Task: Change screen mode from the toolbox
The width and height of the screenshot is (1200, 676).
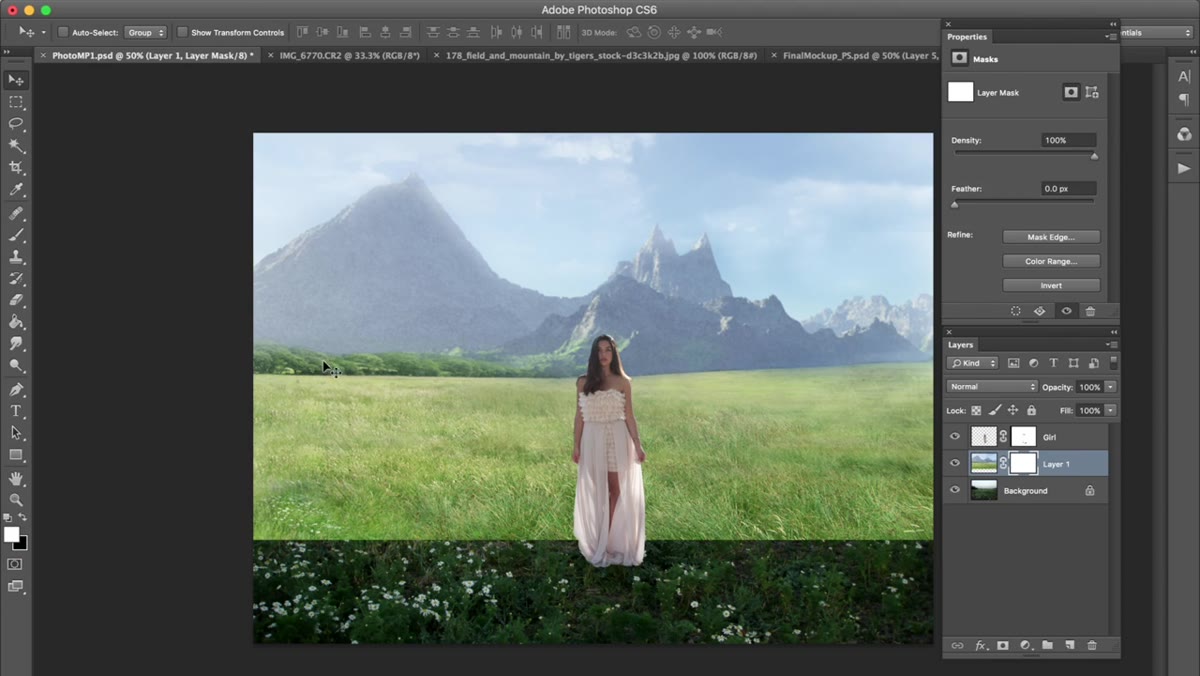Action: tap(15, 586)
